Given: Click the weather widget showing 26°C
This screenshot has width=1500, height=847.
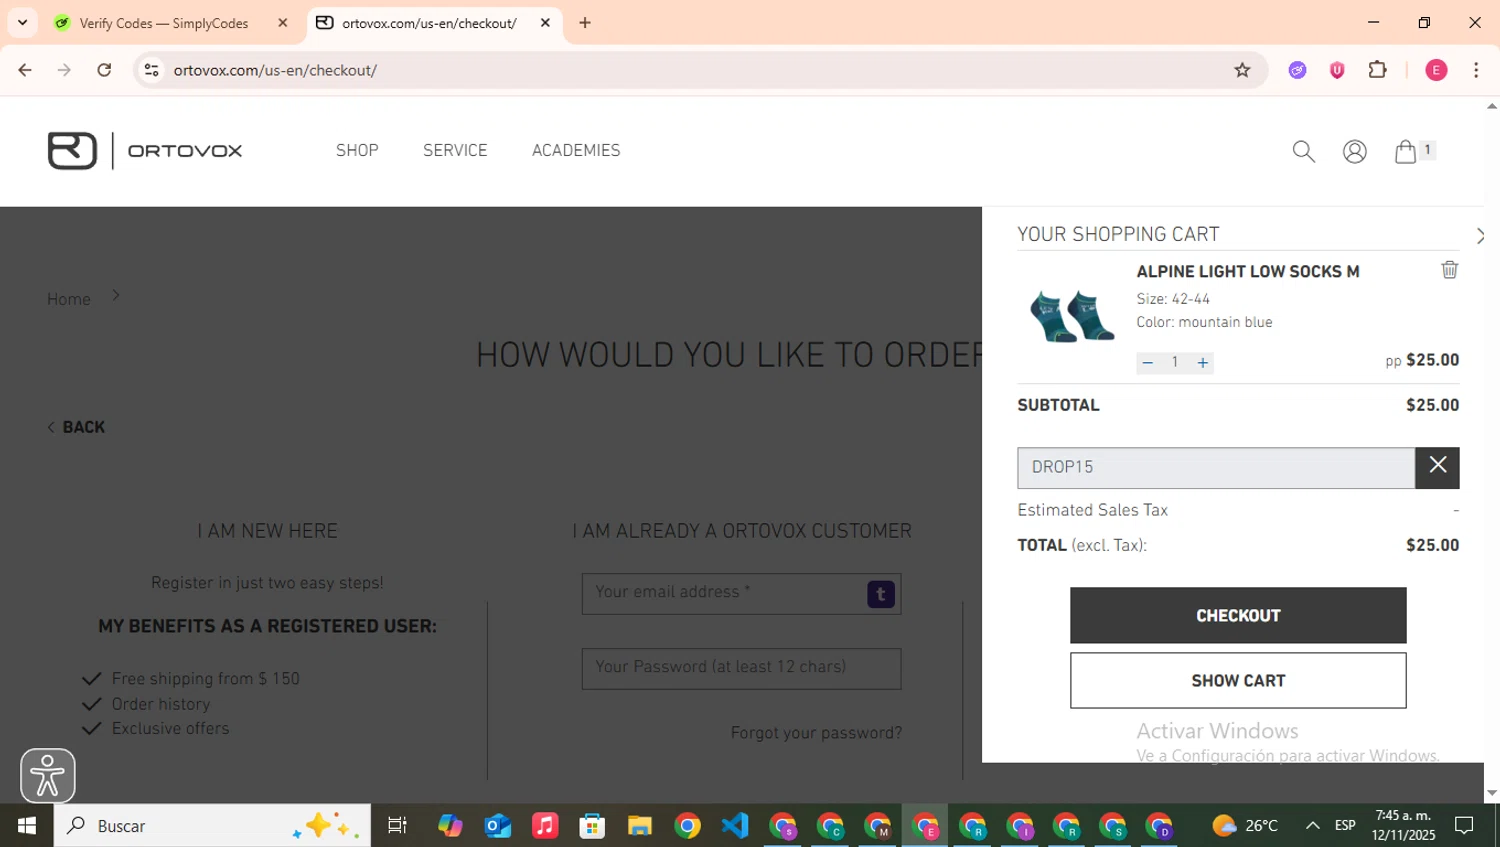Looking at the screenshot, I should click(x=1245, y=826).
